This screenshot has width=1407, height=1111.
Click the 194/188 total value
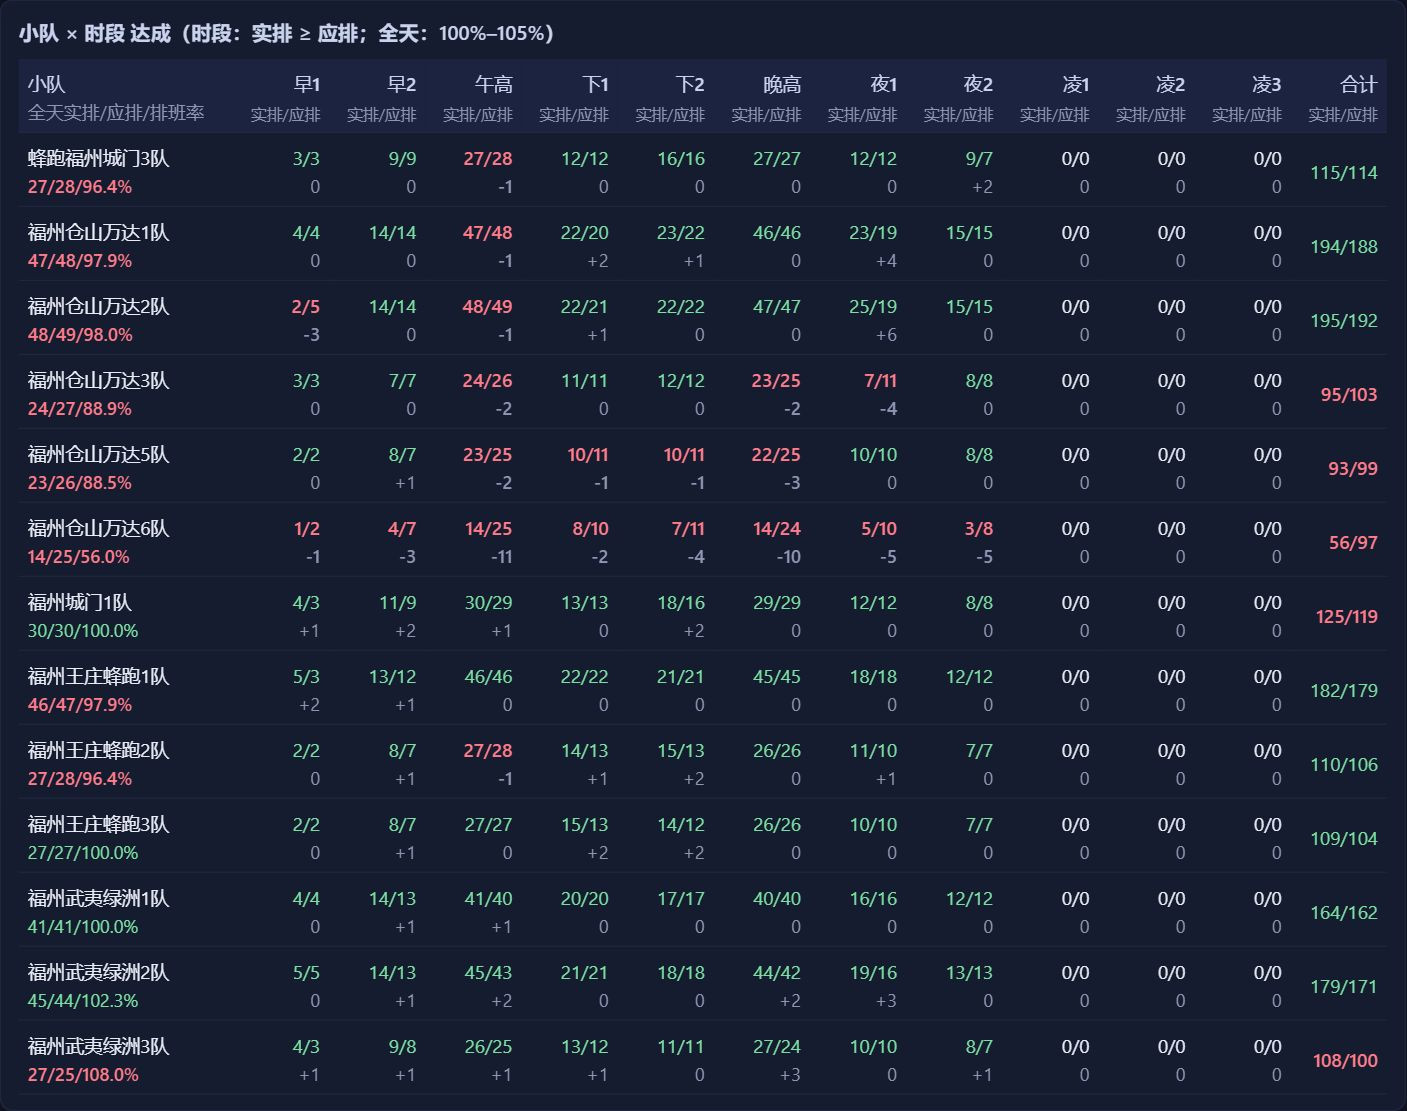[x=1344, y=247]
